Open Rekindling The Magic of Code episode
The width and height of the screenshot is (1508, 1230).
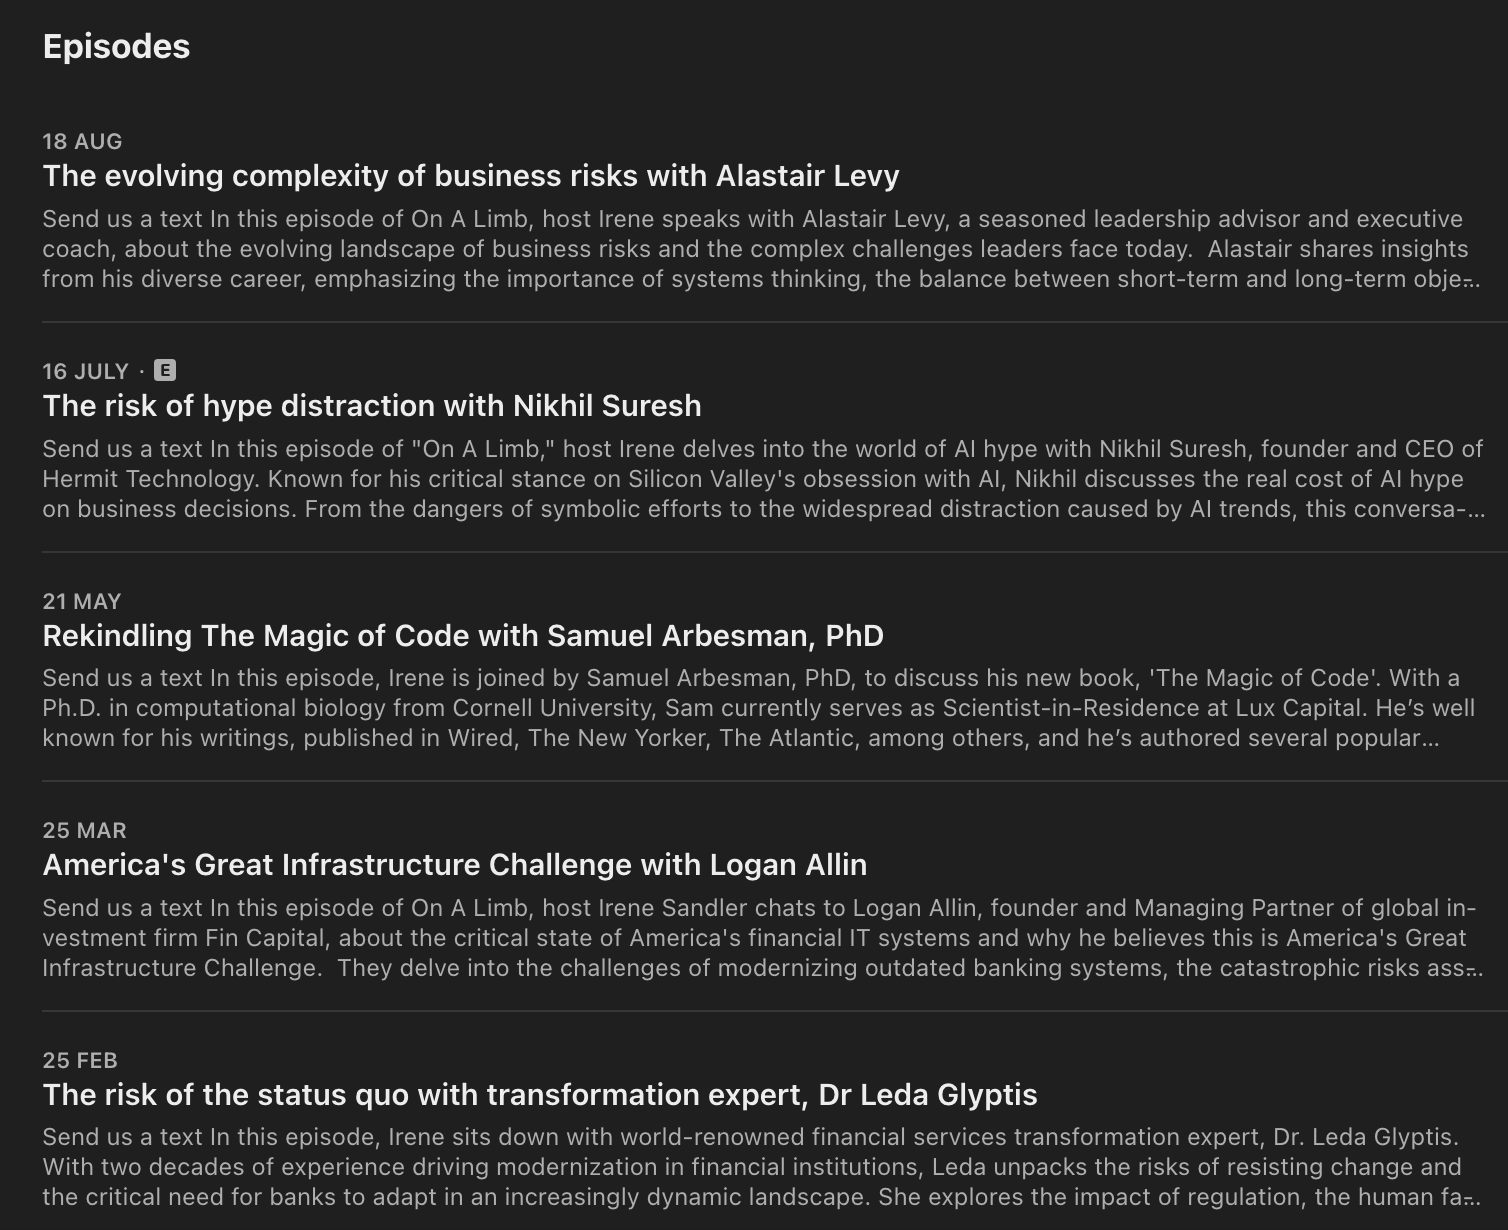(462, 636)
